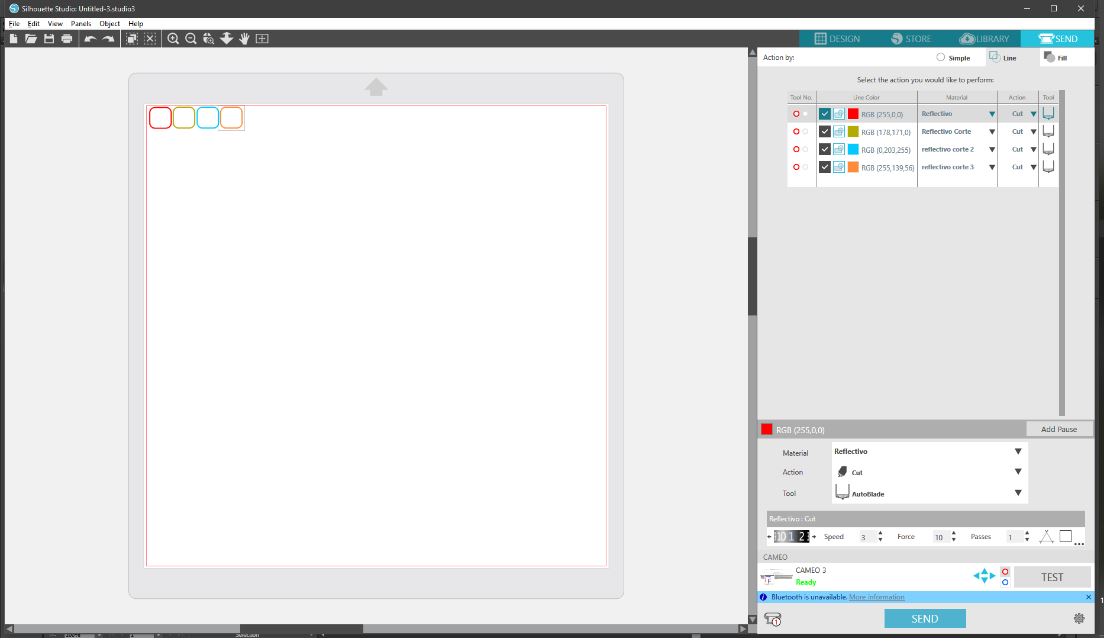Undo the last action
This screenshot has height=642, width=1104.
pyautogui.click(x=89, y=39)
